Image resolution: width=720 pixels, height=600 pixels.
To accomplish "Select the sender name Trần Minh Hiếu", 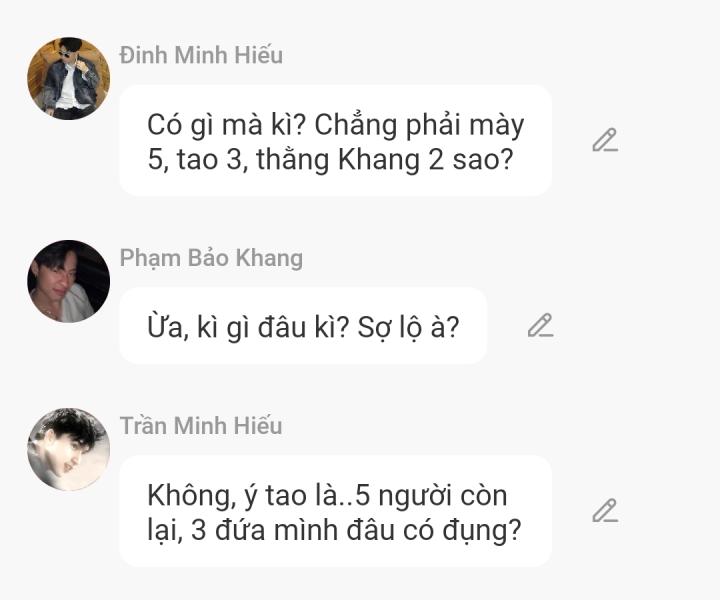I will (x=201, y=426).
